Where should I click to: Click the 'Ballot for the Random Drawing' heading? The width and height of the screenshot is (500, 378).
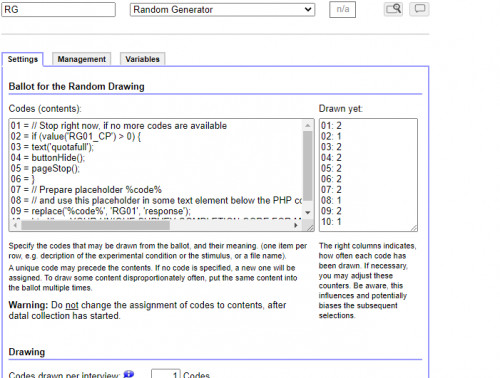coord(76,87)
